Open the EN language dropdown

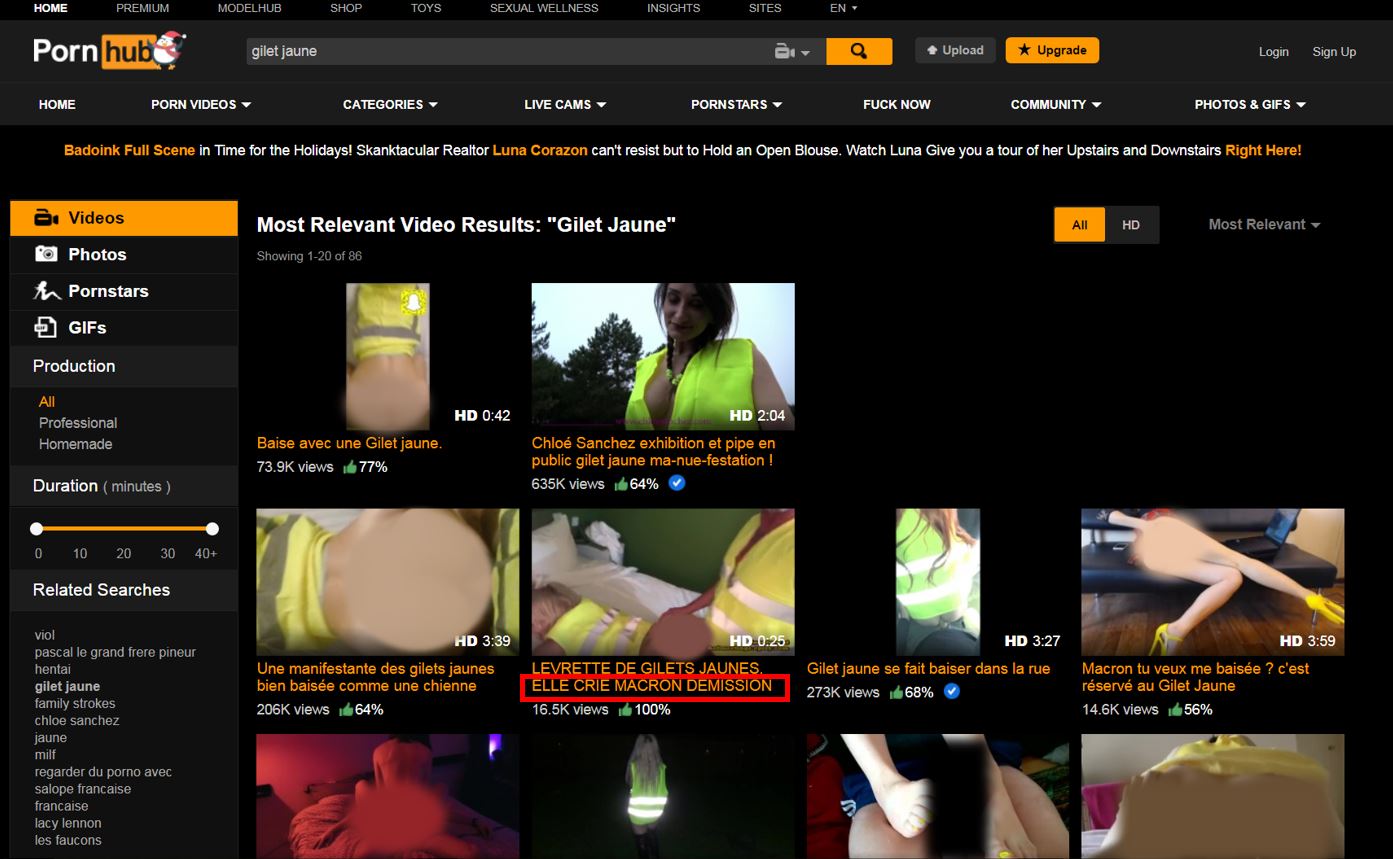pos(843,8)
